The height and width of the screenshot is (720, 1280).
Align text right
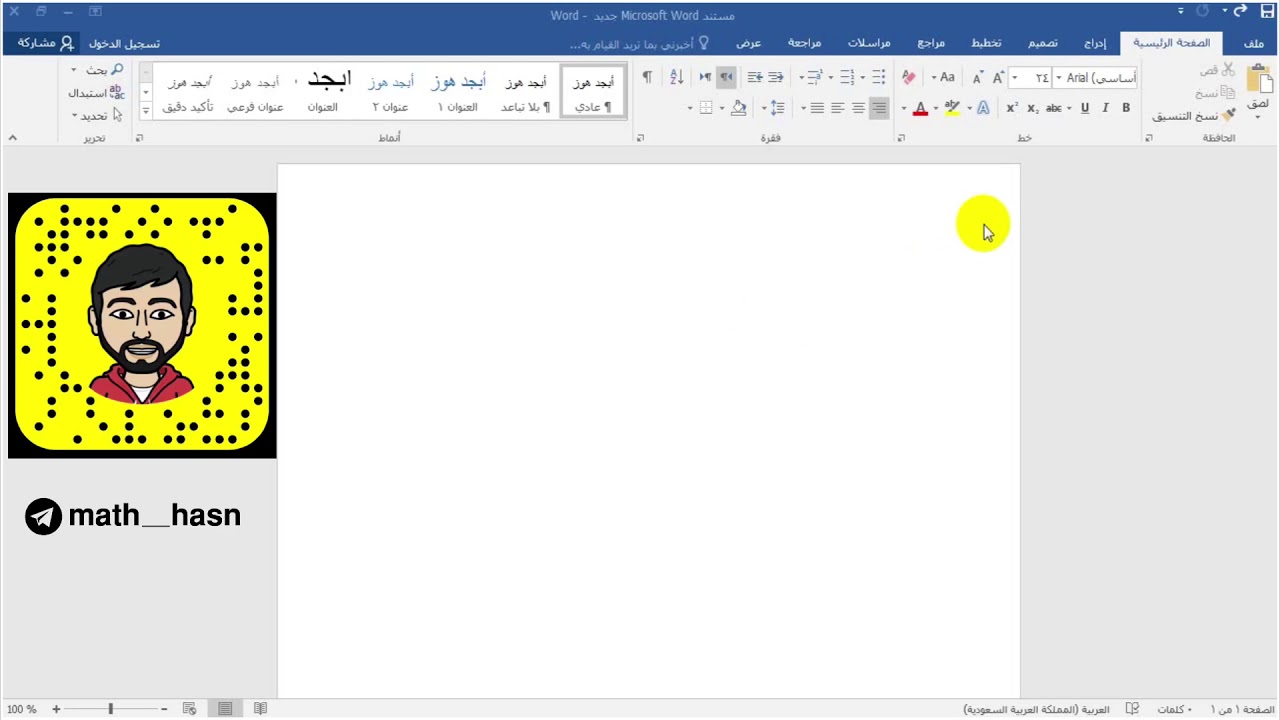pyautogui.click(x=879, y=108)
